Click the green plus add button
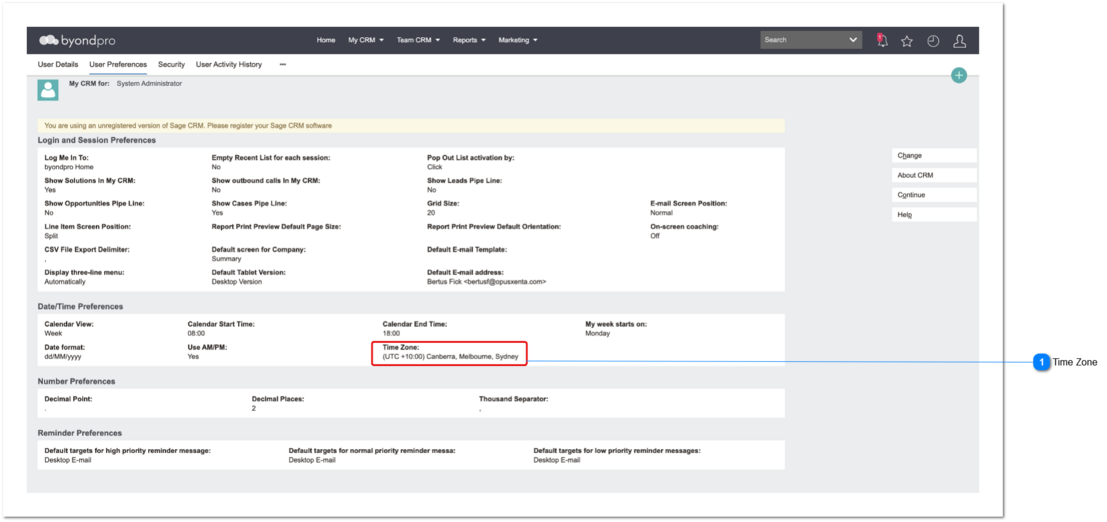Screen dimensions: 1107x522 958,75
